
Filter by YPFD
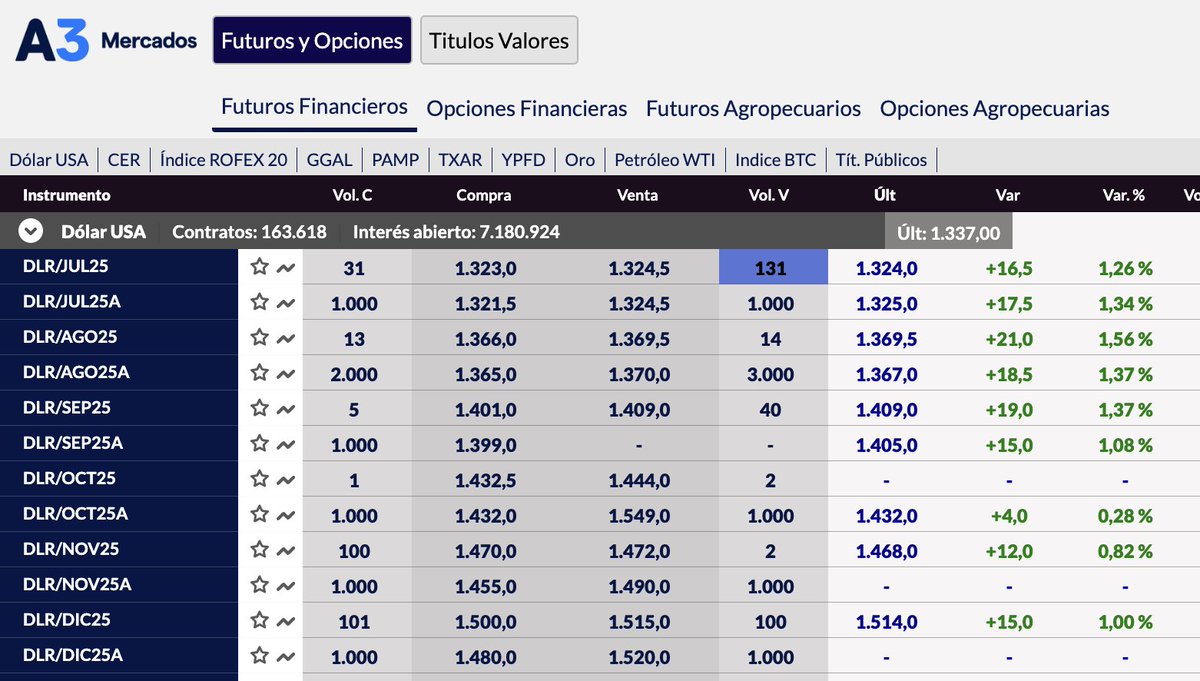coord(524,159)
